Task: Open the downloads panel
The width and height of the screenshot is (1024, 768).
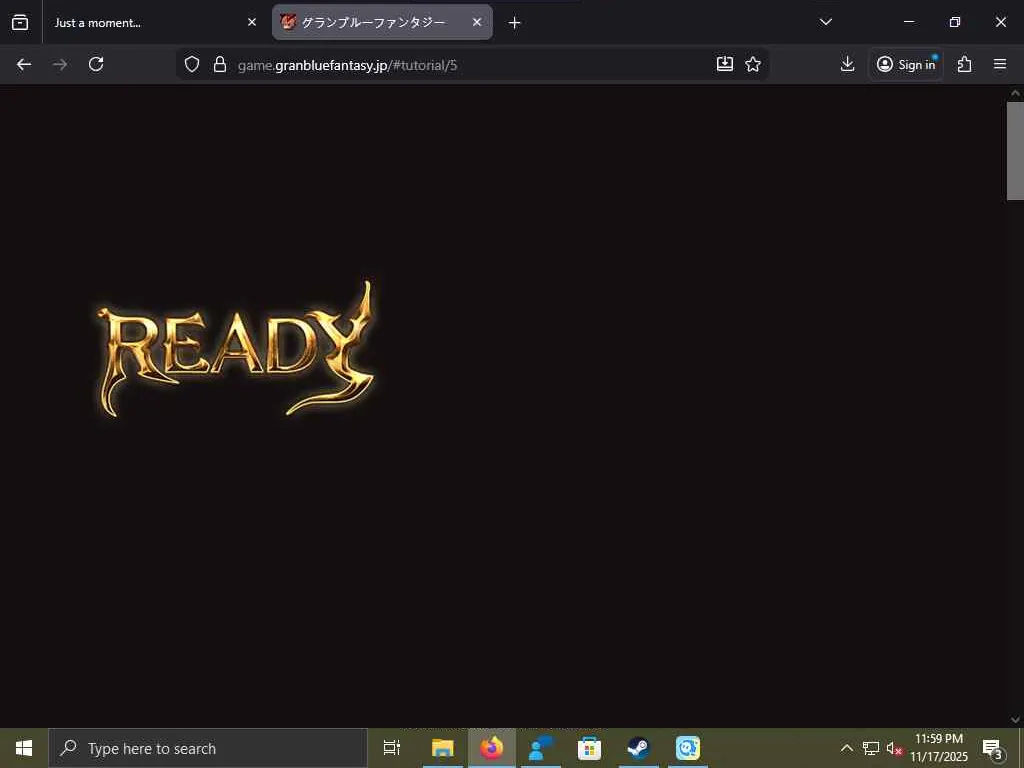Action: [x=848, y=64]
